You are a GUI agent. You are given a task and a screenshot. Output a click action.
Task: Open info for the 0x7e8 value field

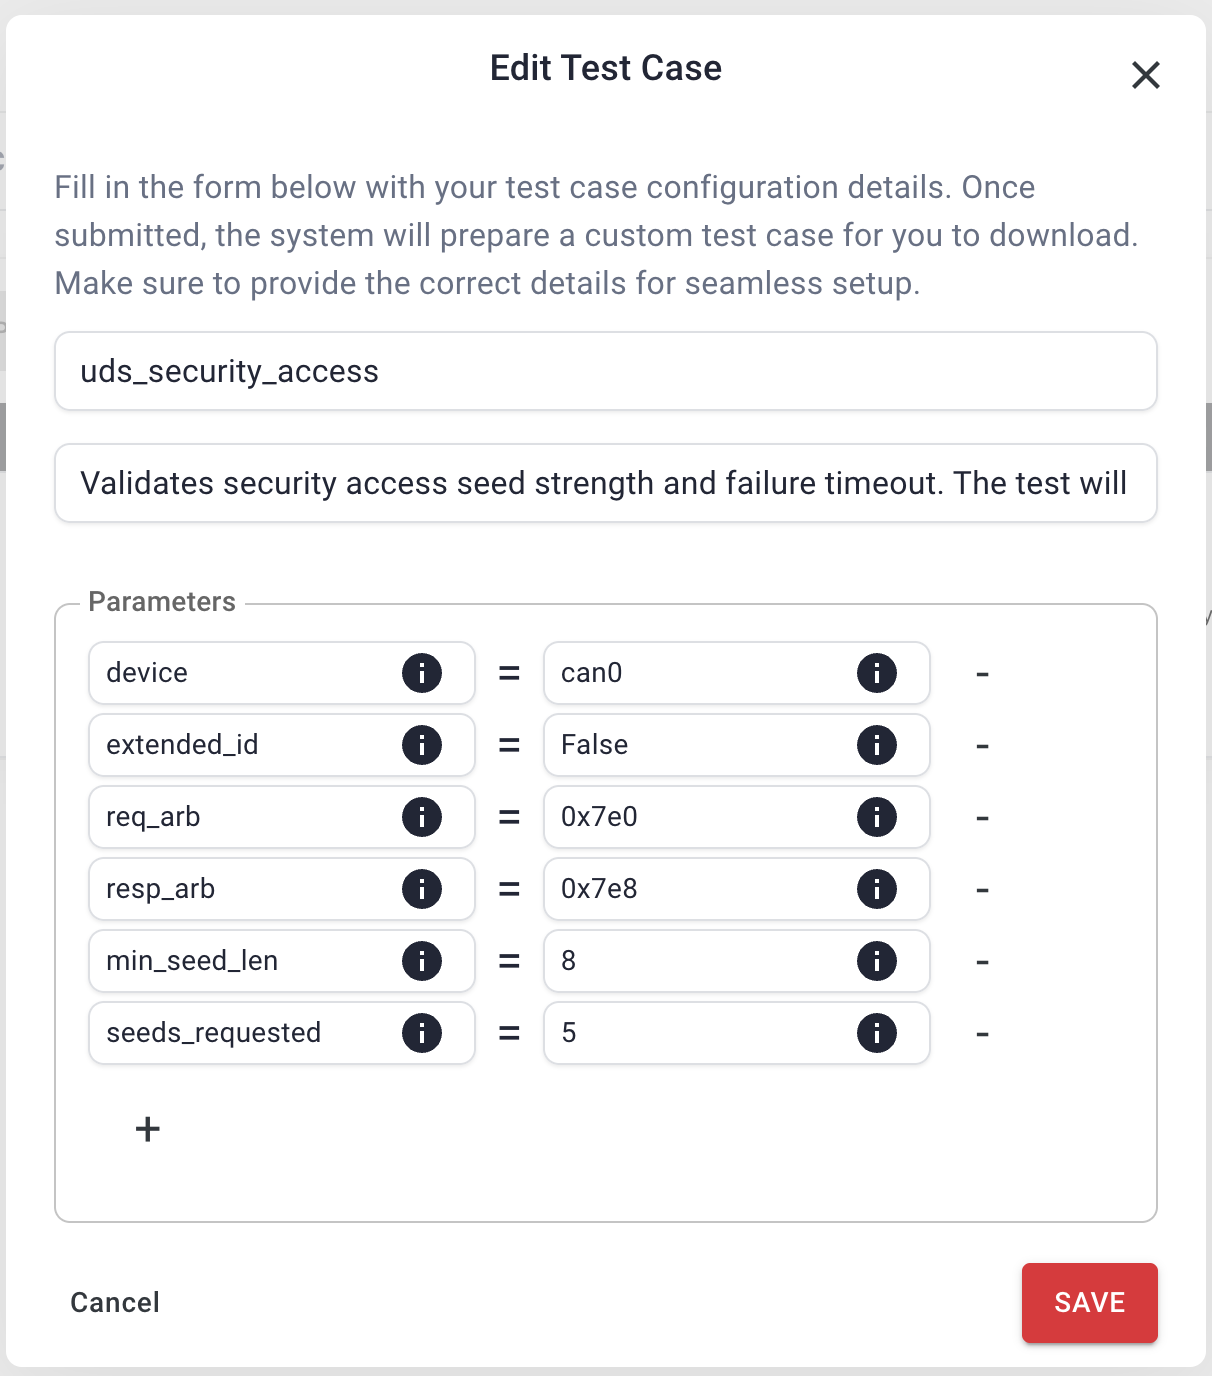coord(877,889)
